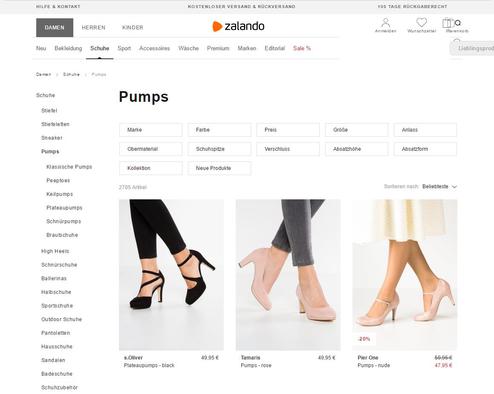Expand the Farbe filter
This screenshot has height=394, width=494.
pos(219,130)
